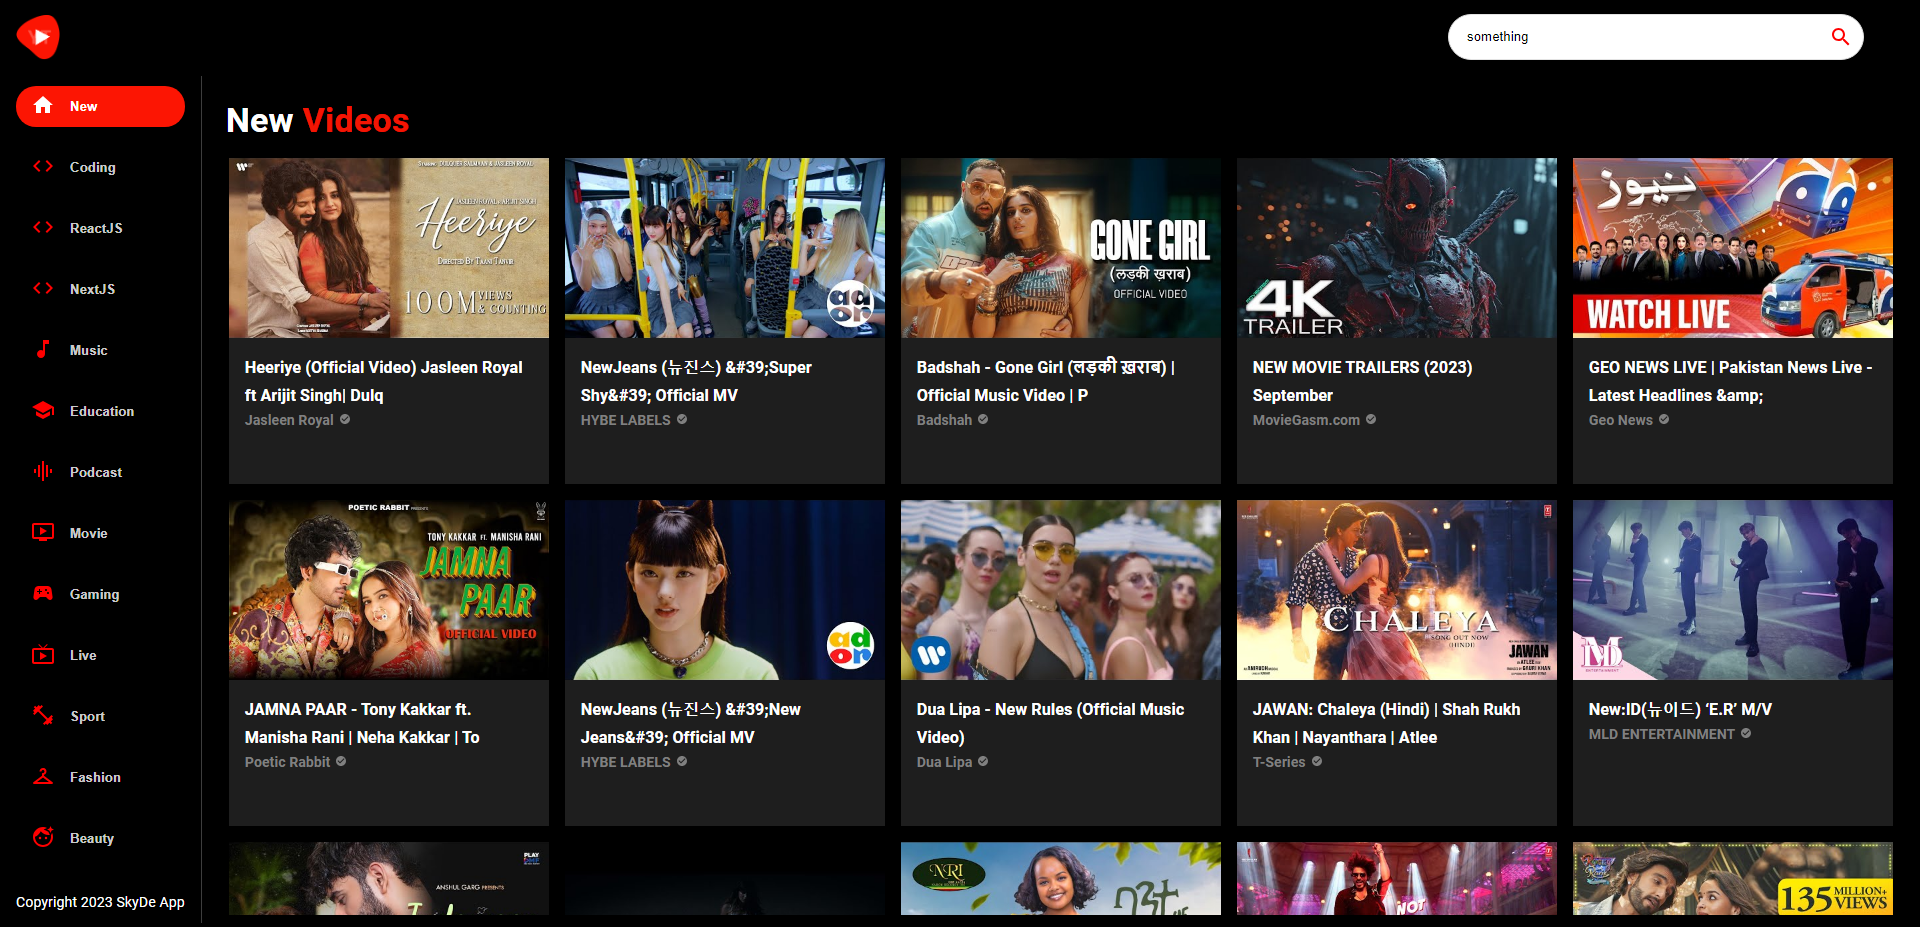Open the New home tab
This screenshot has width=1920, height=927.
point(100,106)
